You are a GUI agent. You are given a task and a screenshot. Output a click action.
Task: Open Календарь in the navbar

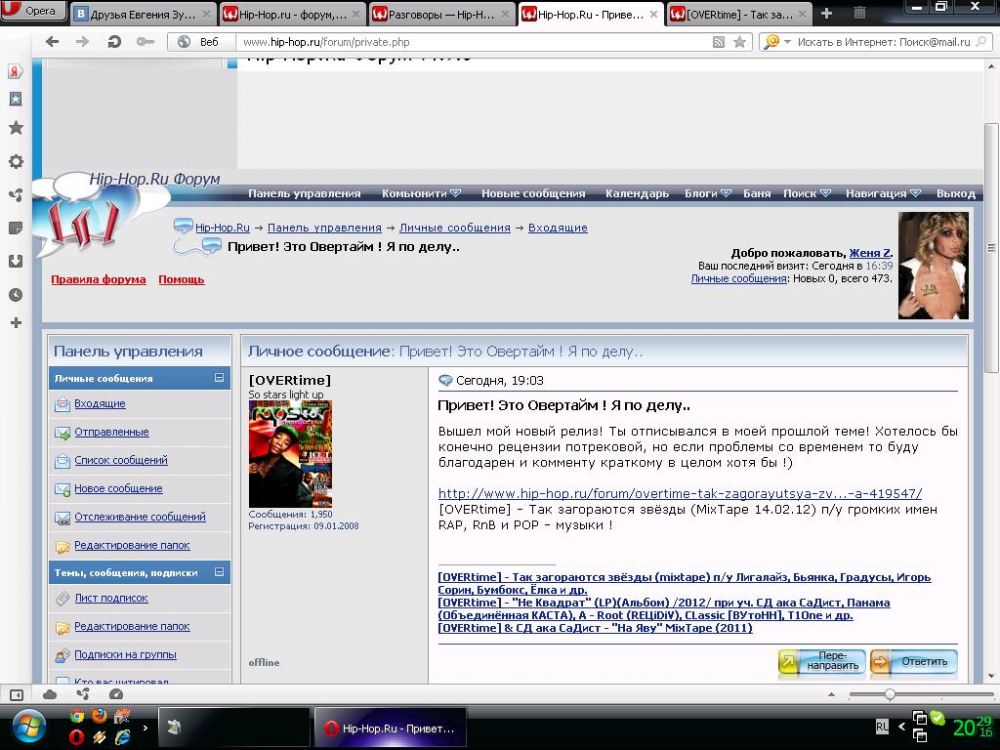point(637,193)
